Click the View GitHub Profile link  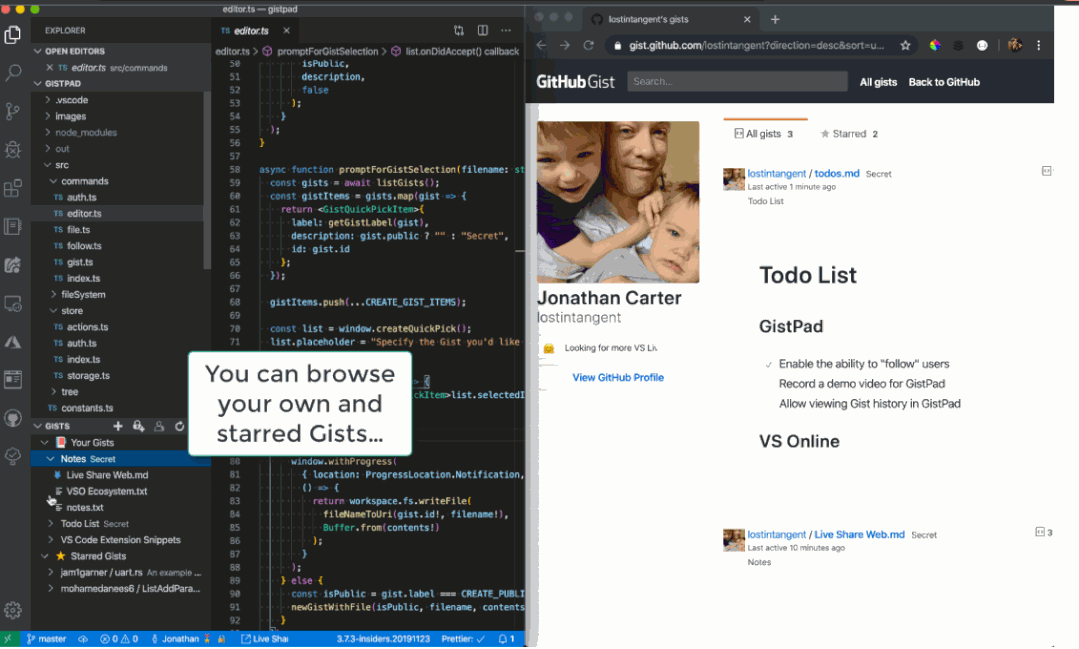618,377
